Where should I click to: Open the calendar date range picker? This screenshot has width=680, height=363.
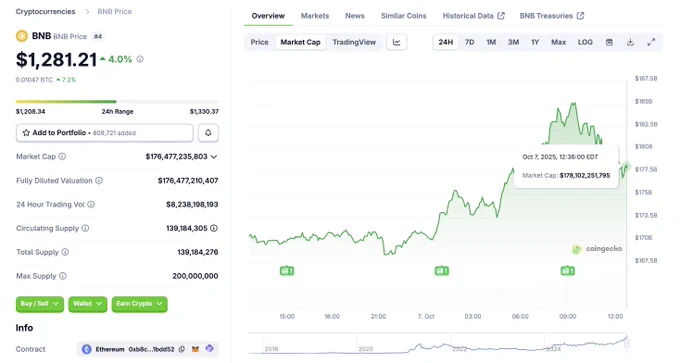point(609,42)
